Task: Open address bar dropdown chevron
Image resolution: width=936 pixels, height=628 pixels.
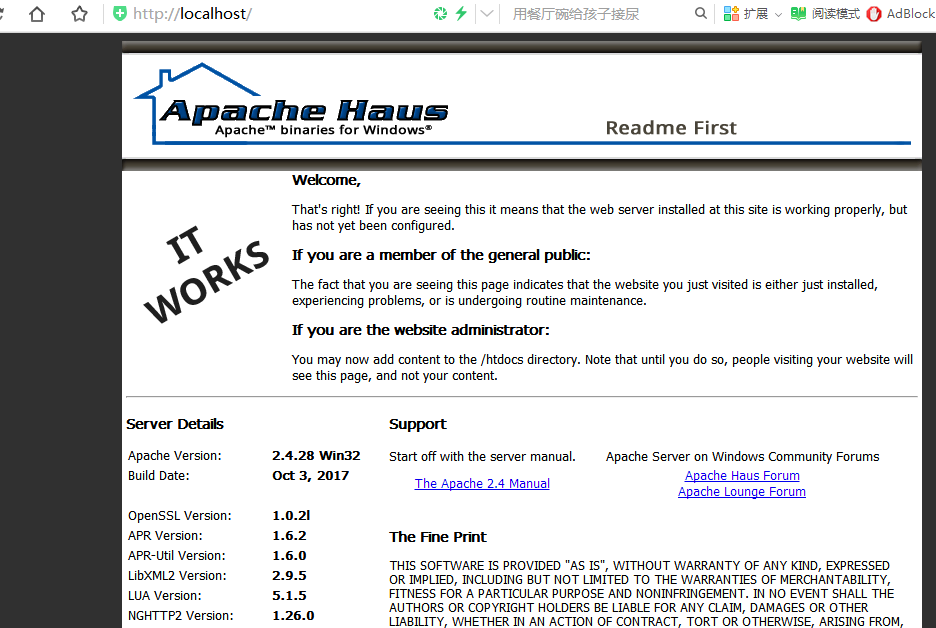Action: (487, 13)
